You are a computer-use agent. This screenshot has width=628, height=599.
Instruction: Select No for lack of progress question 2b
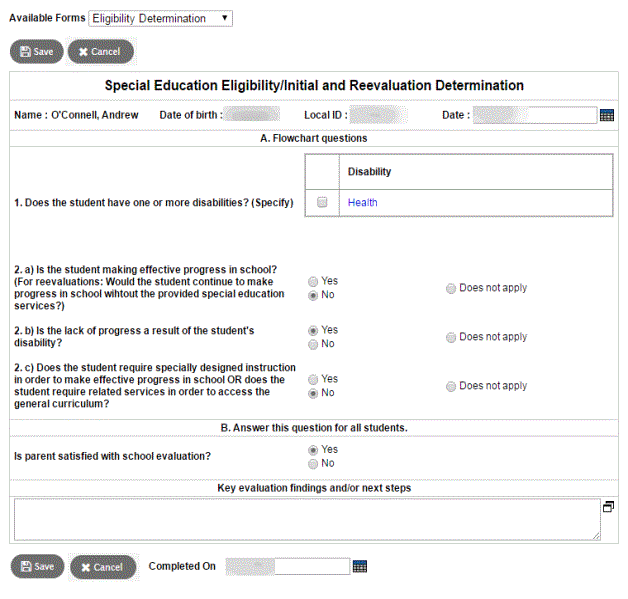pos(315,344)
